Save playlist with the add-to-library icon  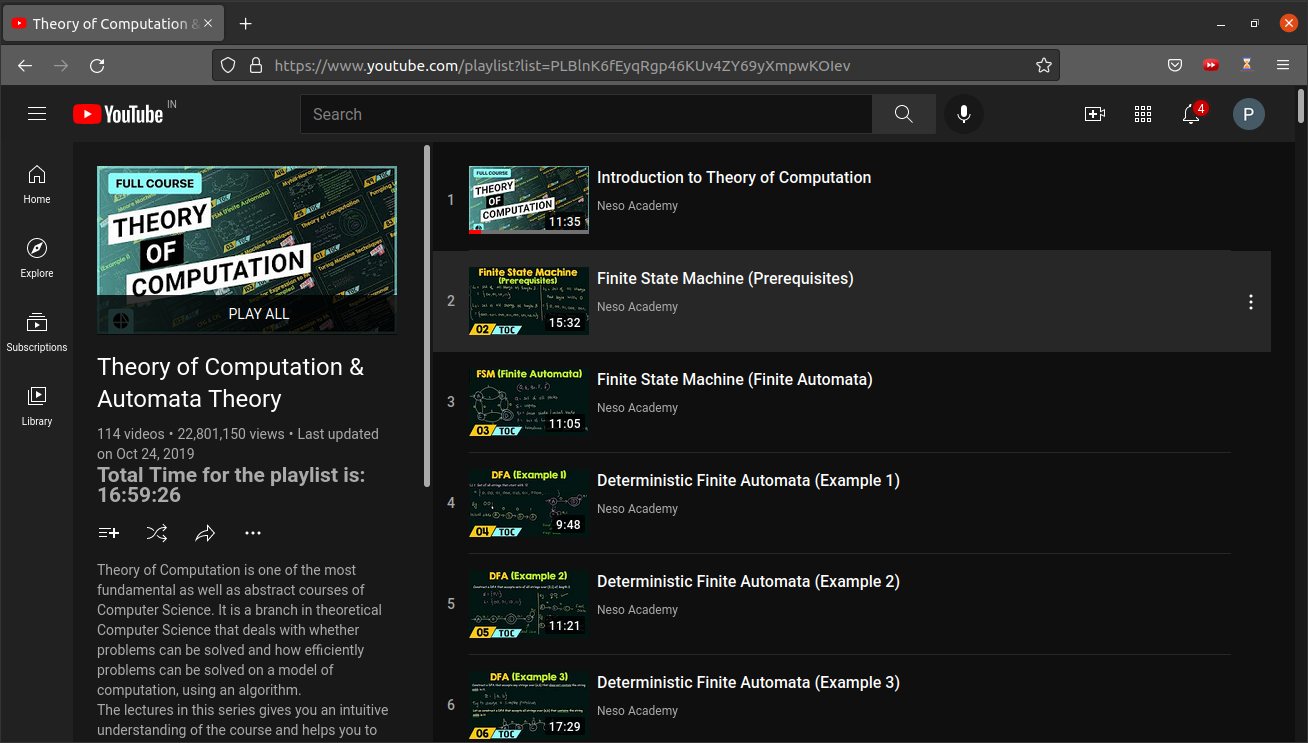(x=109, y=533)
